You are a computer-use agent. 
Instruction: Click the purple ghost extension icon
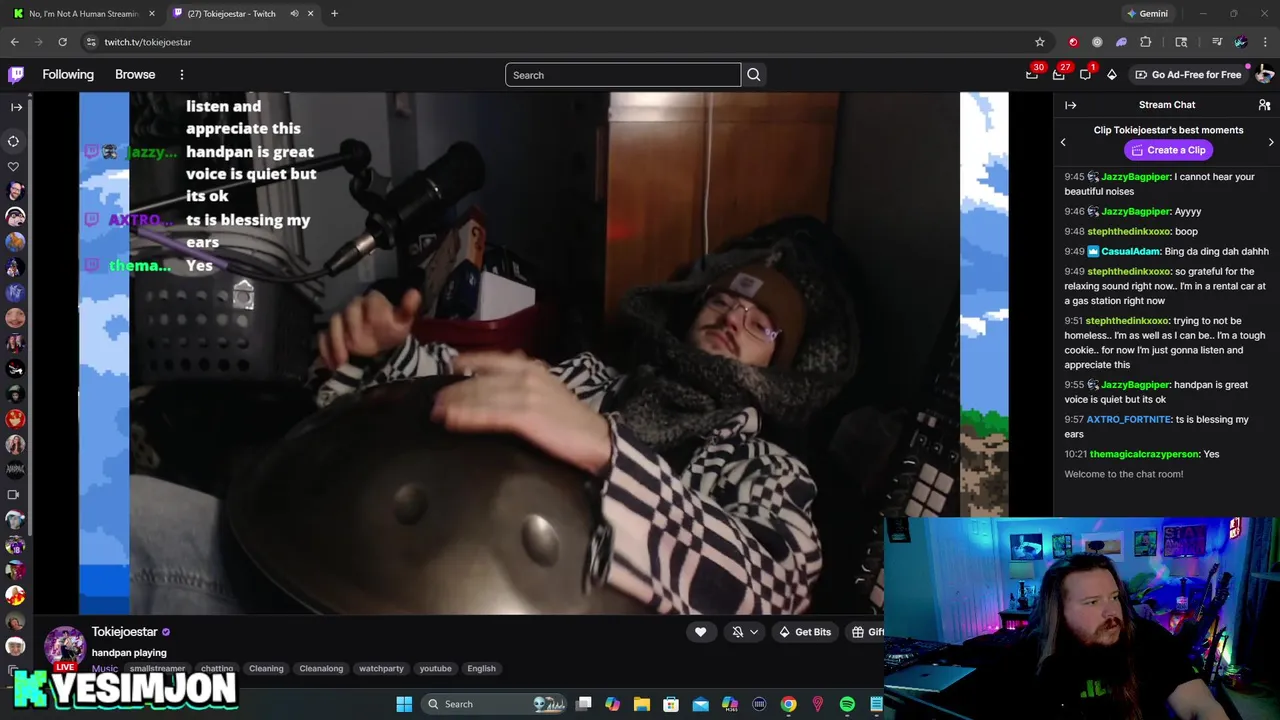(x=1121, y=42)
